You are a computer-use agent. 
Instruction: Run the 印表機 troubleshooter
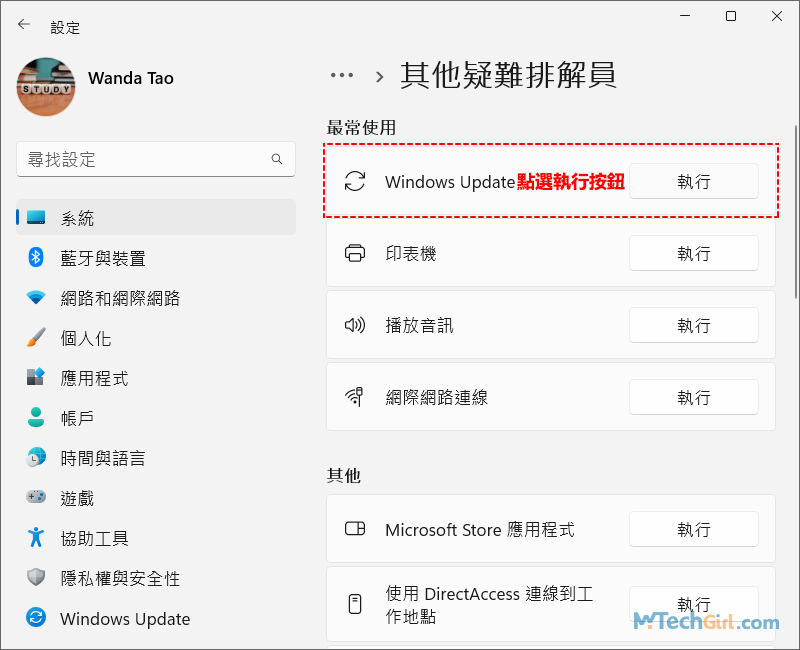click(x=693, y=254)
